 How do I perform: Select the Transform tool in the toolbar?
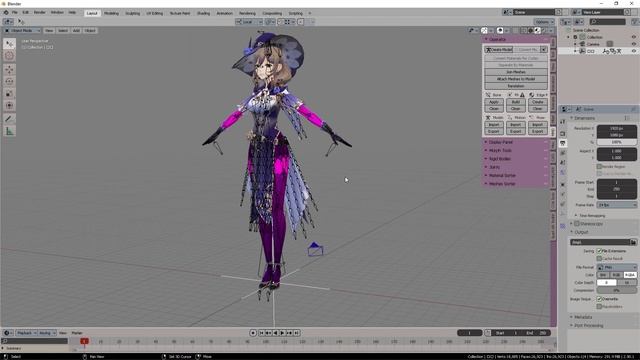pyautogui.click(x=9, y=105)
